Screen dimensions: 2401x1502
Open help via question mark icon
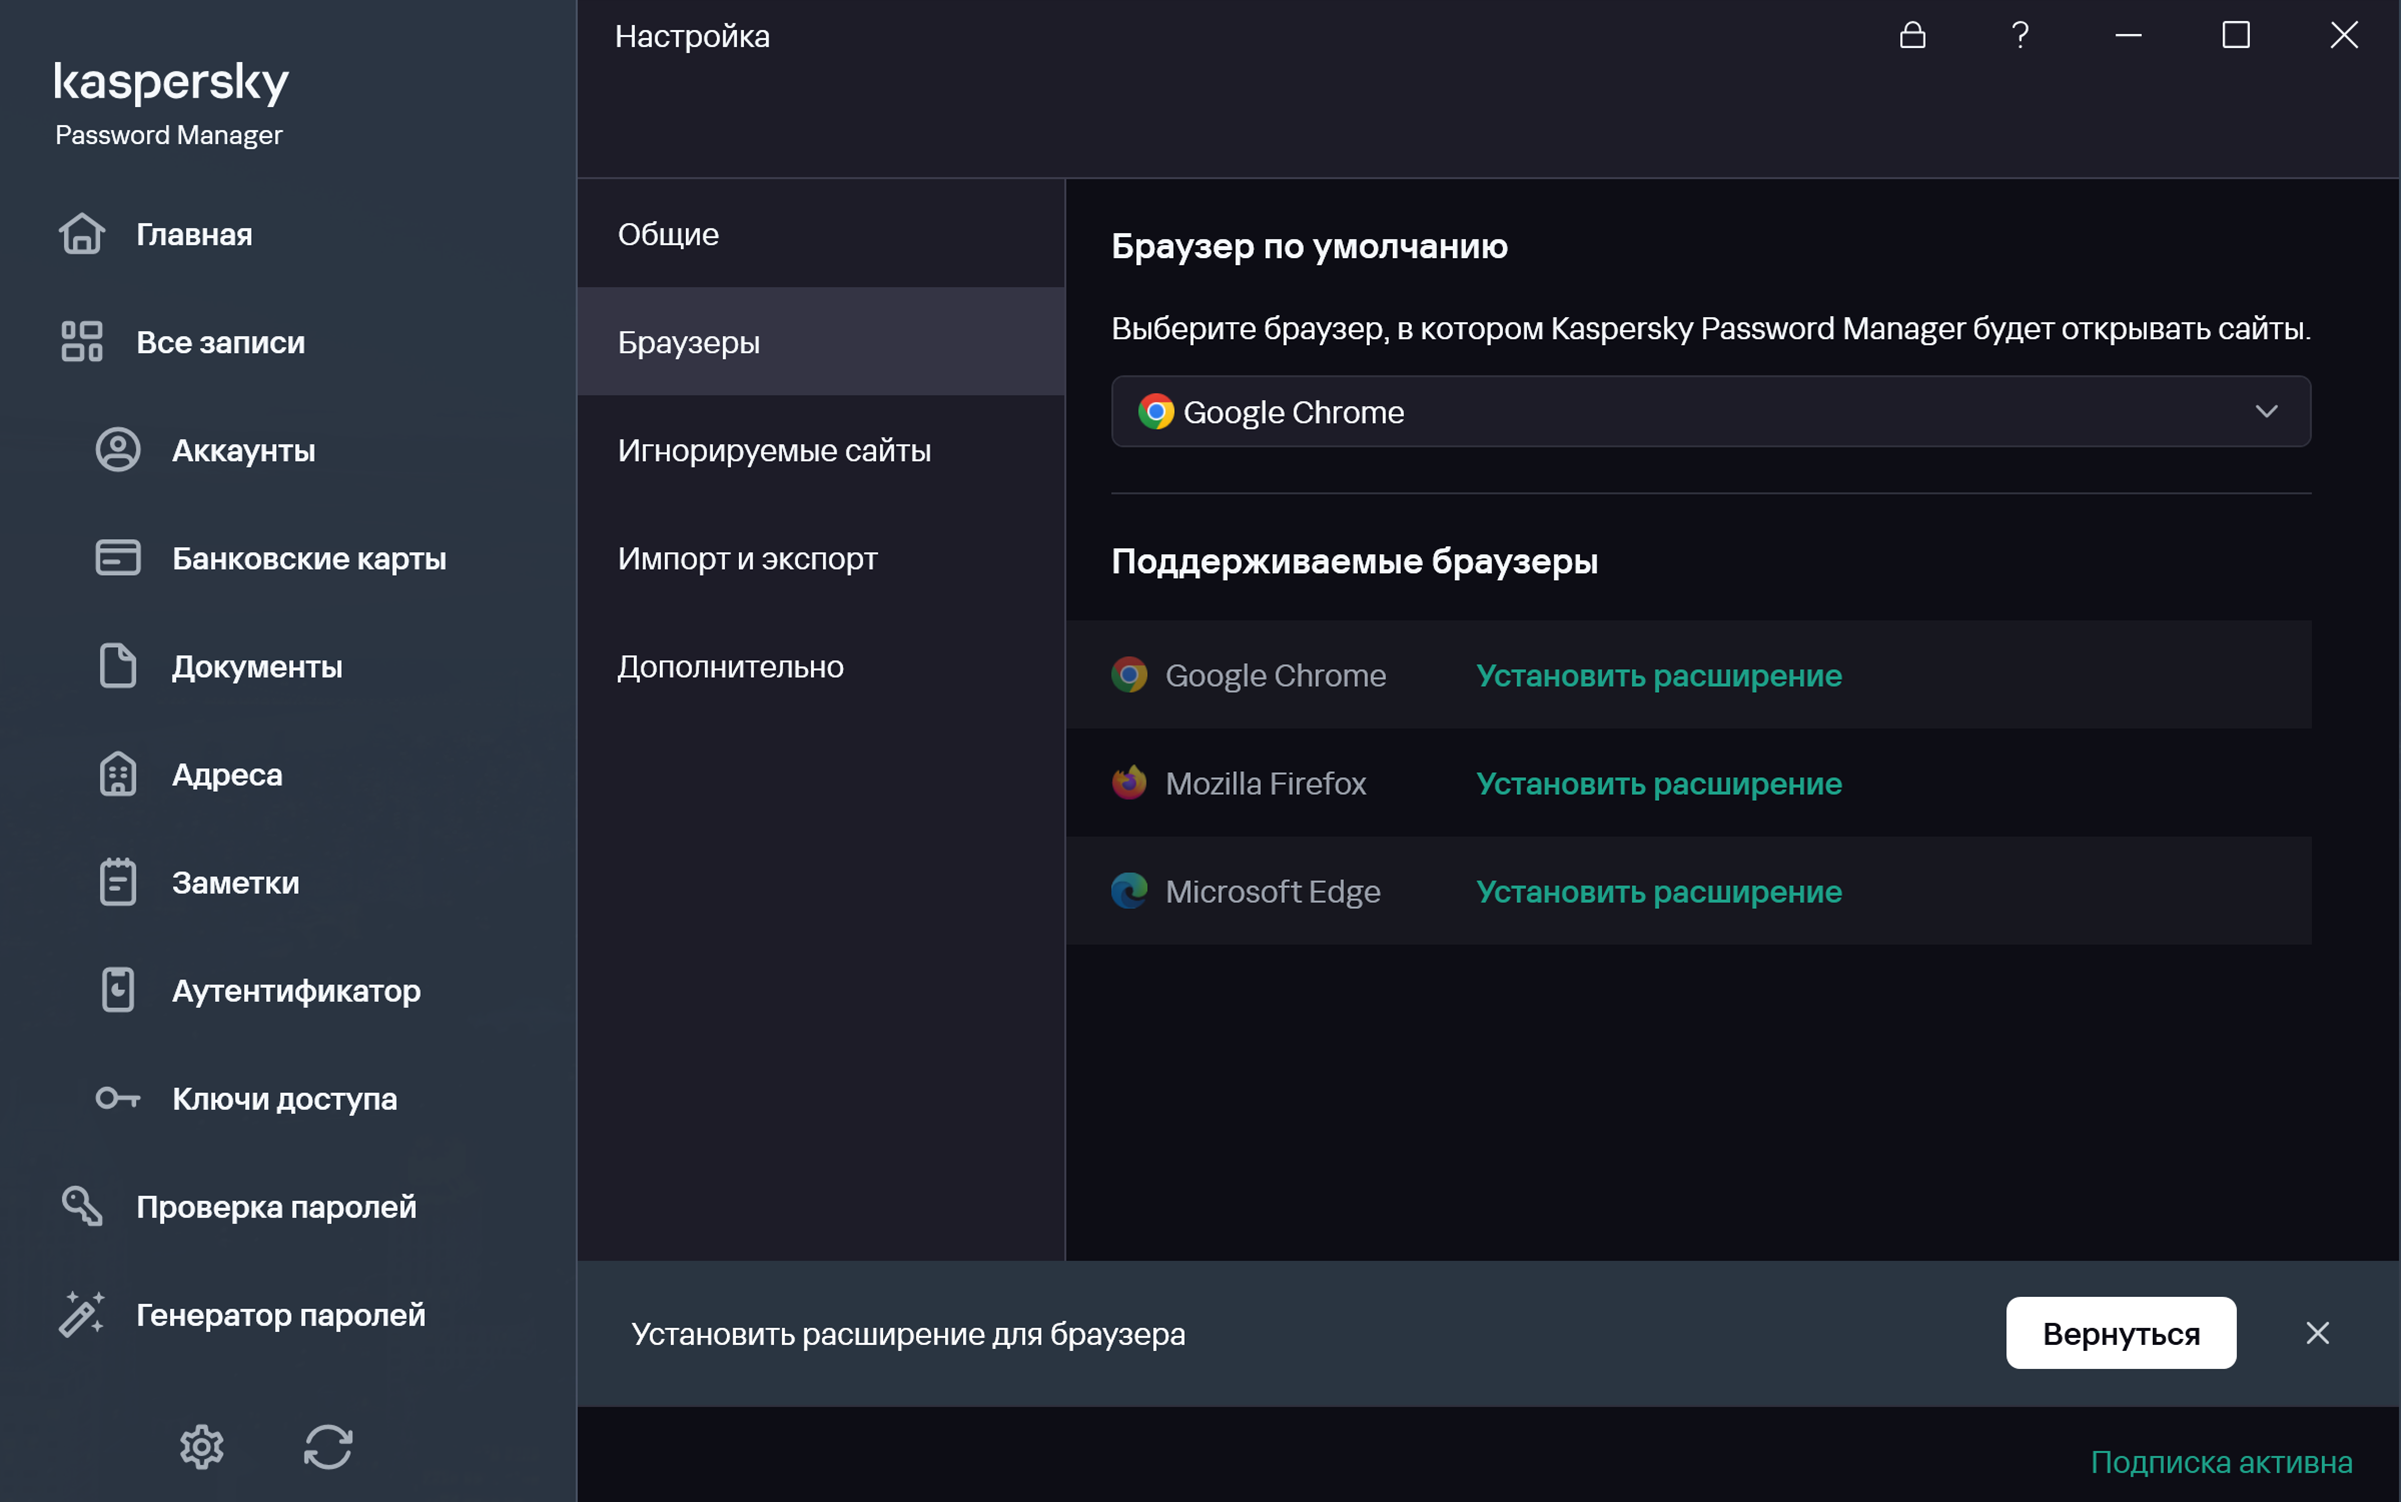coord(2019,36)
